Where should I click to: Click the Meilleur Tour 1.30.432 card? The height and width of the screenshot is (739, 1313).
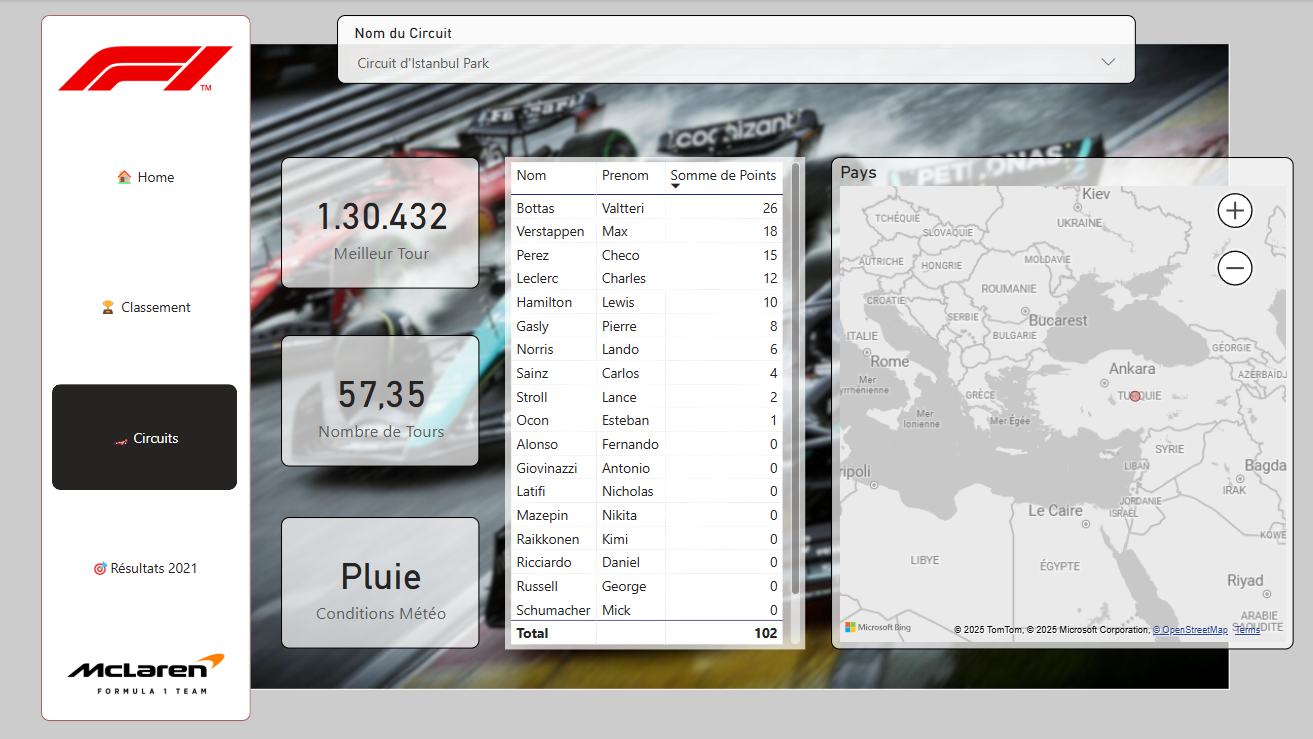380,223
